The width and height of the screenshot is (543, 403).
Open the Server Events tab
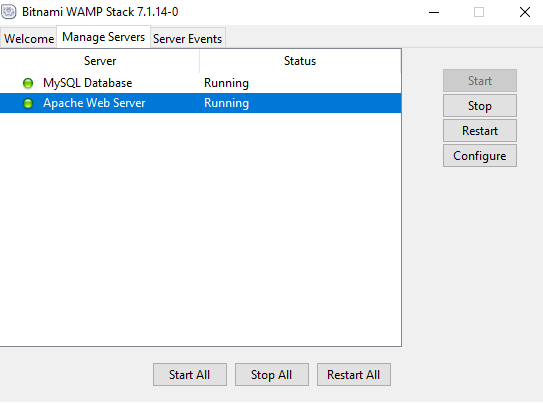click(187, 38)
